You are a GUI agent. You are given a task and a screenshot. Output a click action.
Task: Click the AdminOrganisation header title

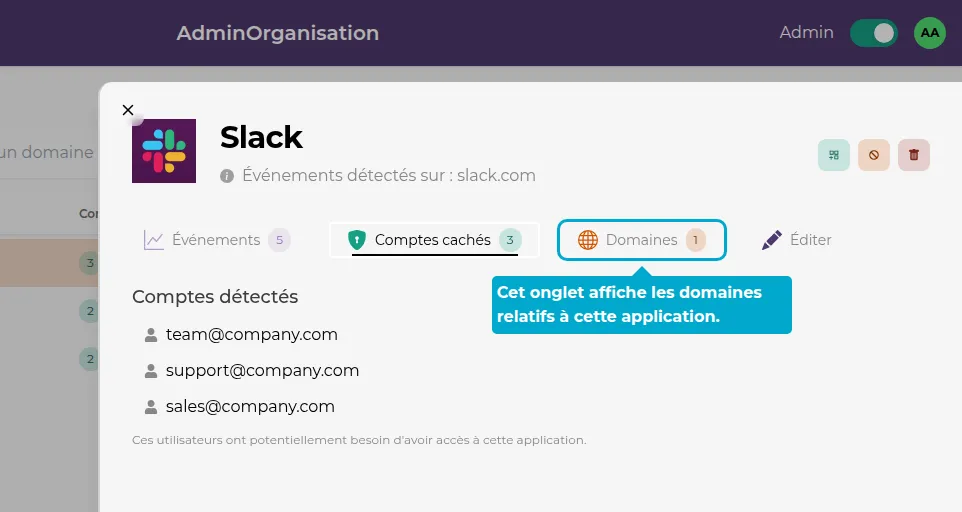click(x=278, y=33)
